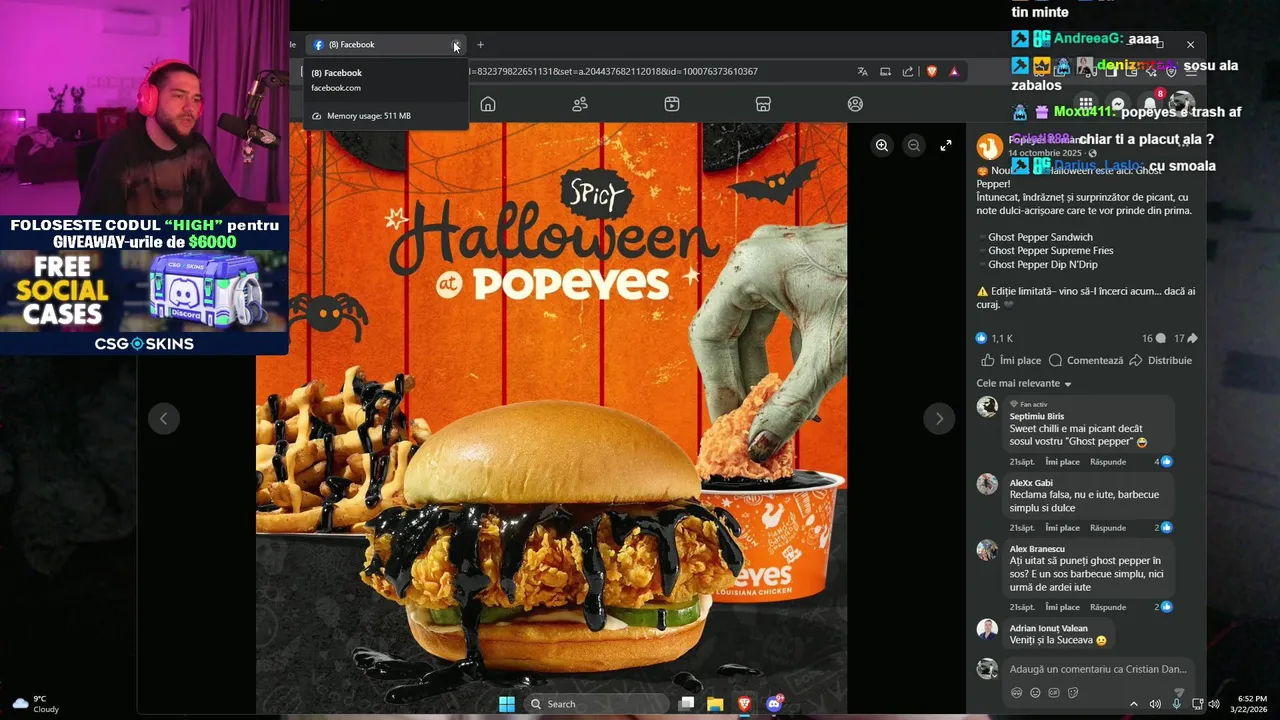Insert GIF in comment box
The image size is (1280, 720).
pyautogui.click(x=1054, y=692)
